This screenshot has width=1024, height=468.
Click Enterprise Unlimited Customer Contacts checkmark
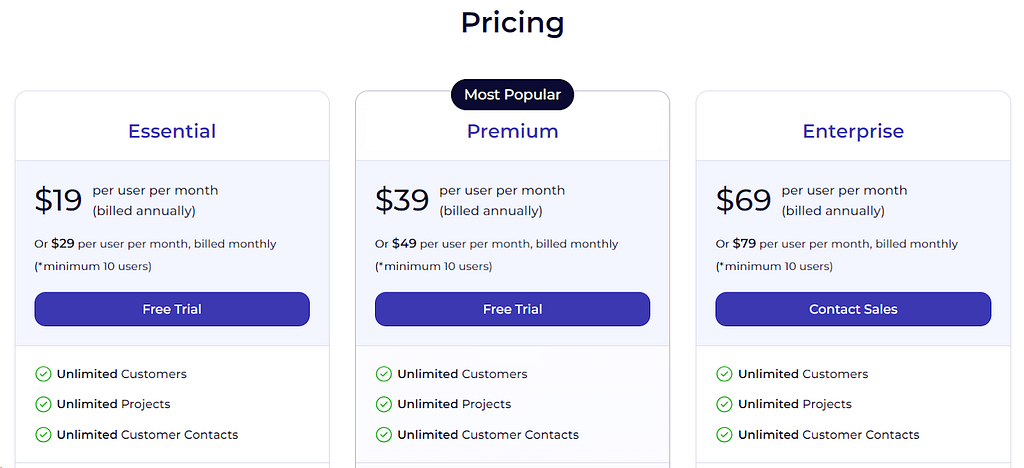(x=724, y=434)
